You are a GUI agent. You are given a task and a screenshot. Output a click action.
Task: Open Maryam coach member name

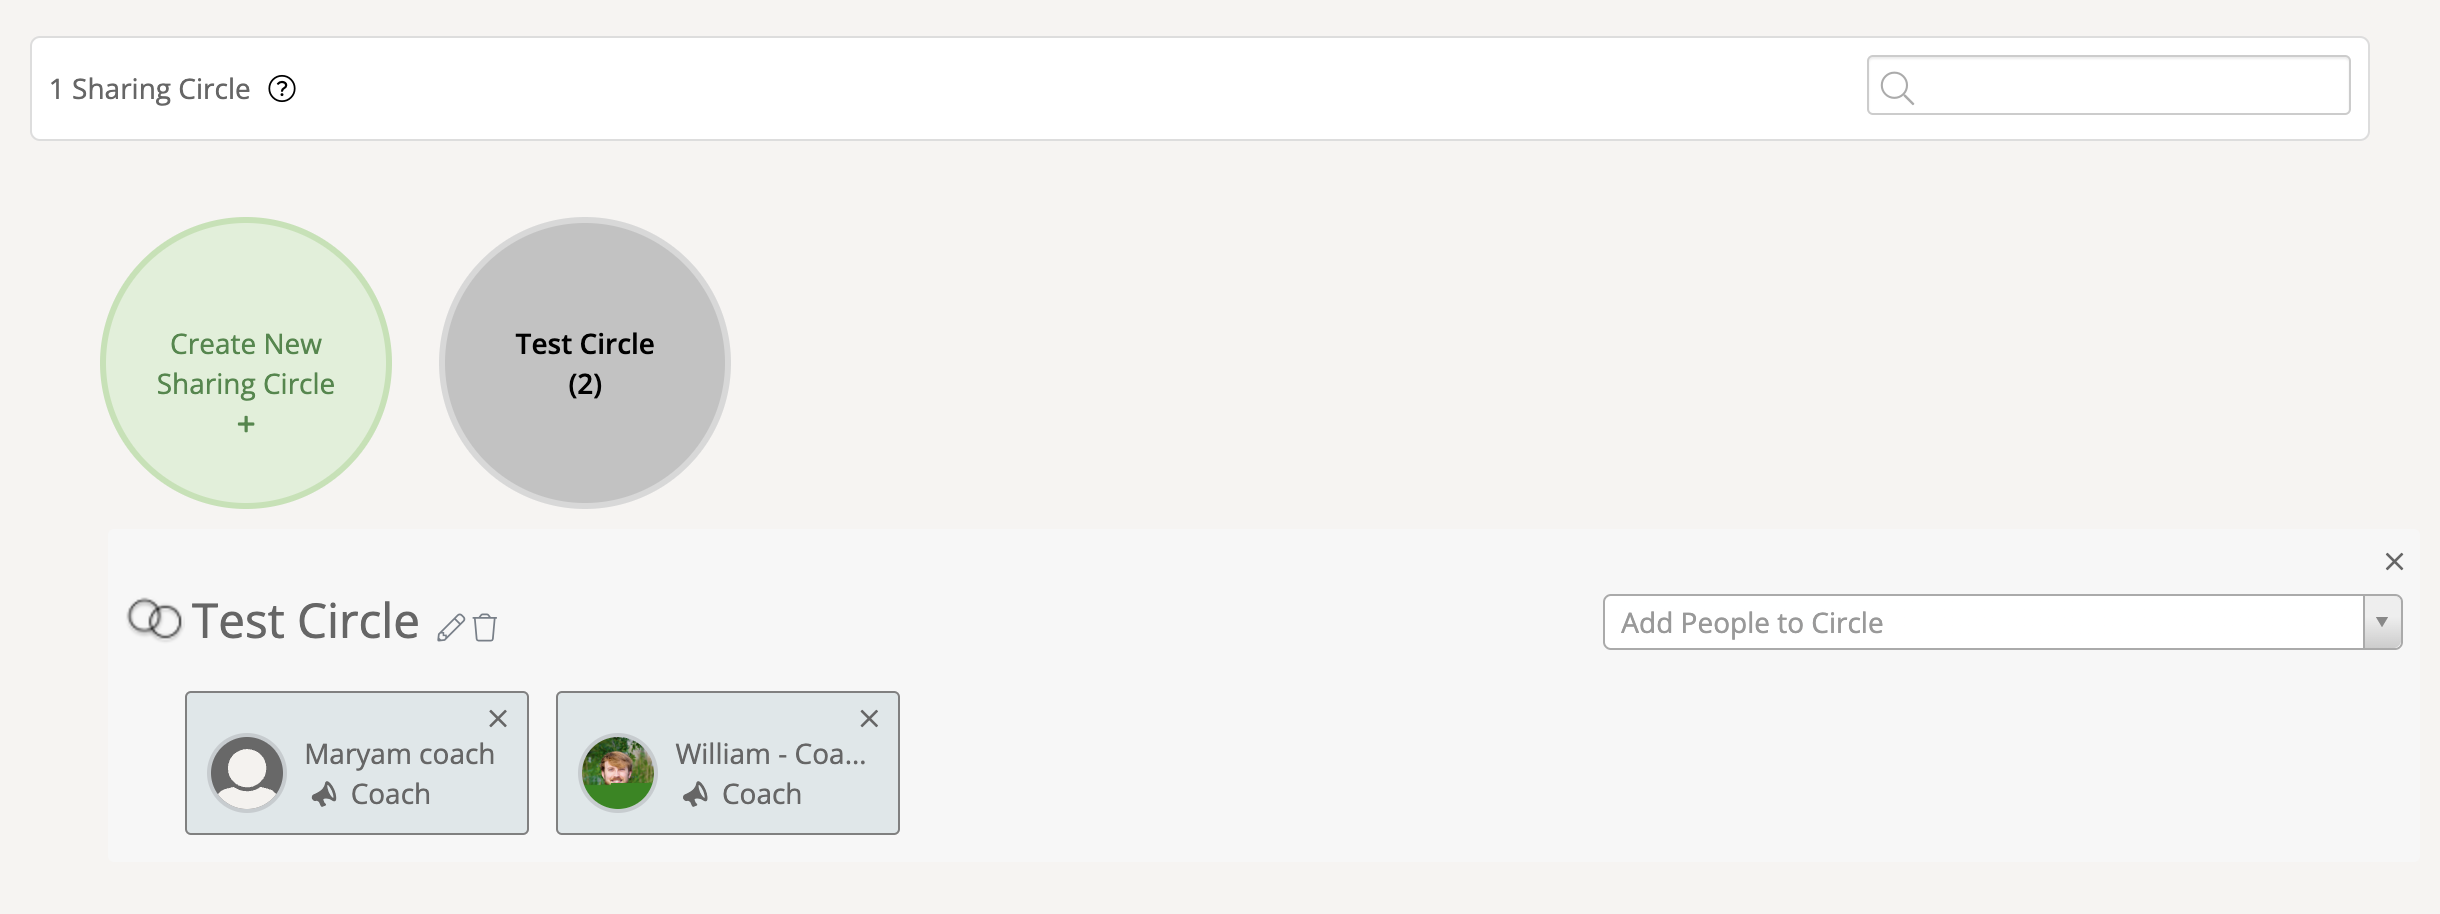click(399, 754)
